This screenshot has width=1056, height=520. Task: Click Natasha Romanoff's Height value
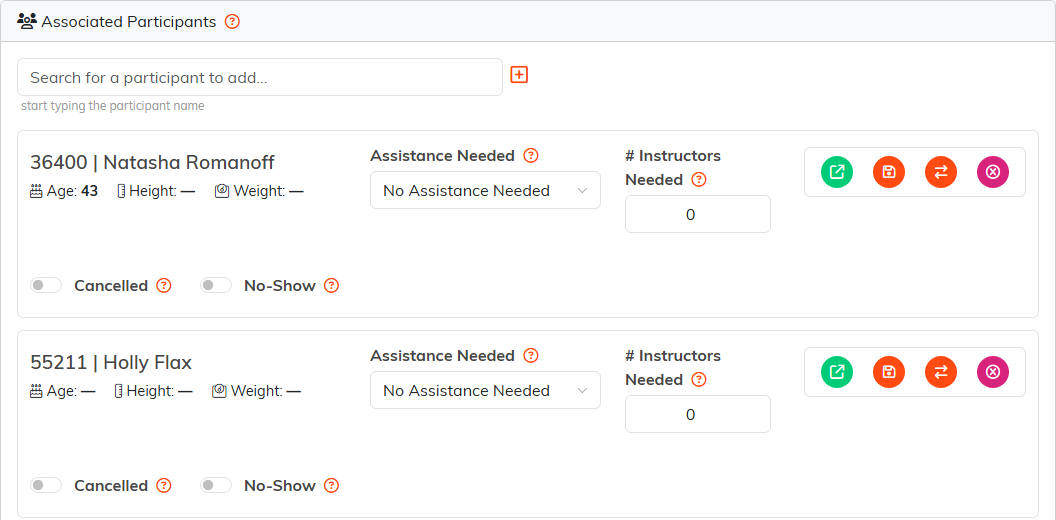pos(187,191)
